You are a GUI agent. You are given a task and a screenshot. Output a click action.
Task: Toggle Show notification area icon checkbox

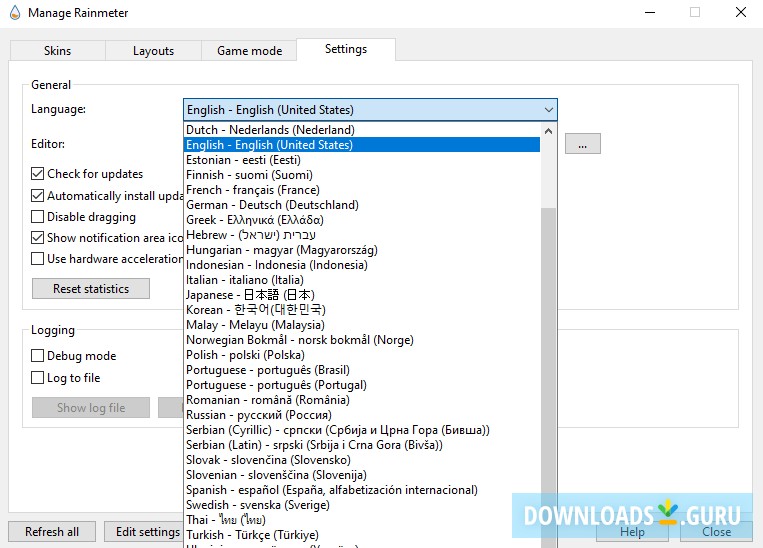pos(37,237)
